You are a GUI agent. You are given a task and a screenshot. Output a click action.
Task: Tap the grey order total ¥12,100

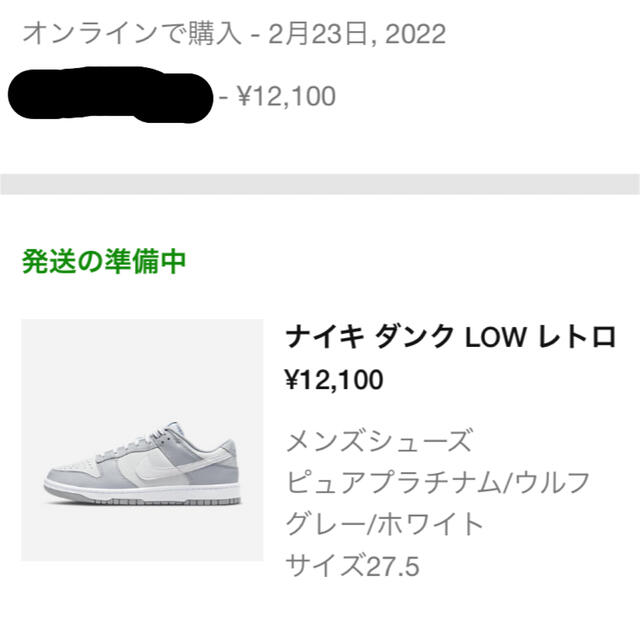287,96
